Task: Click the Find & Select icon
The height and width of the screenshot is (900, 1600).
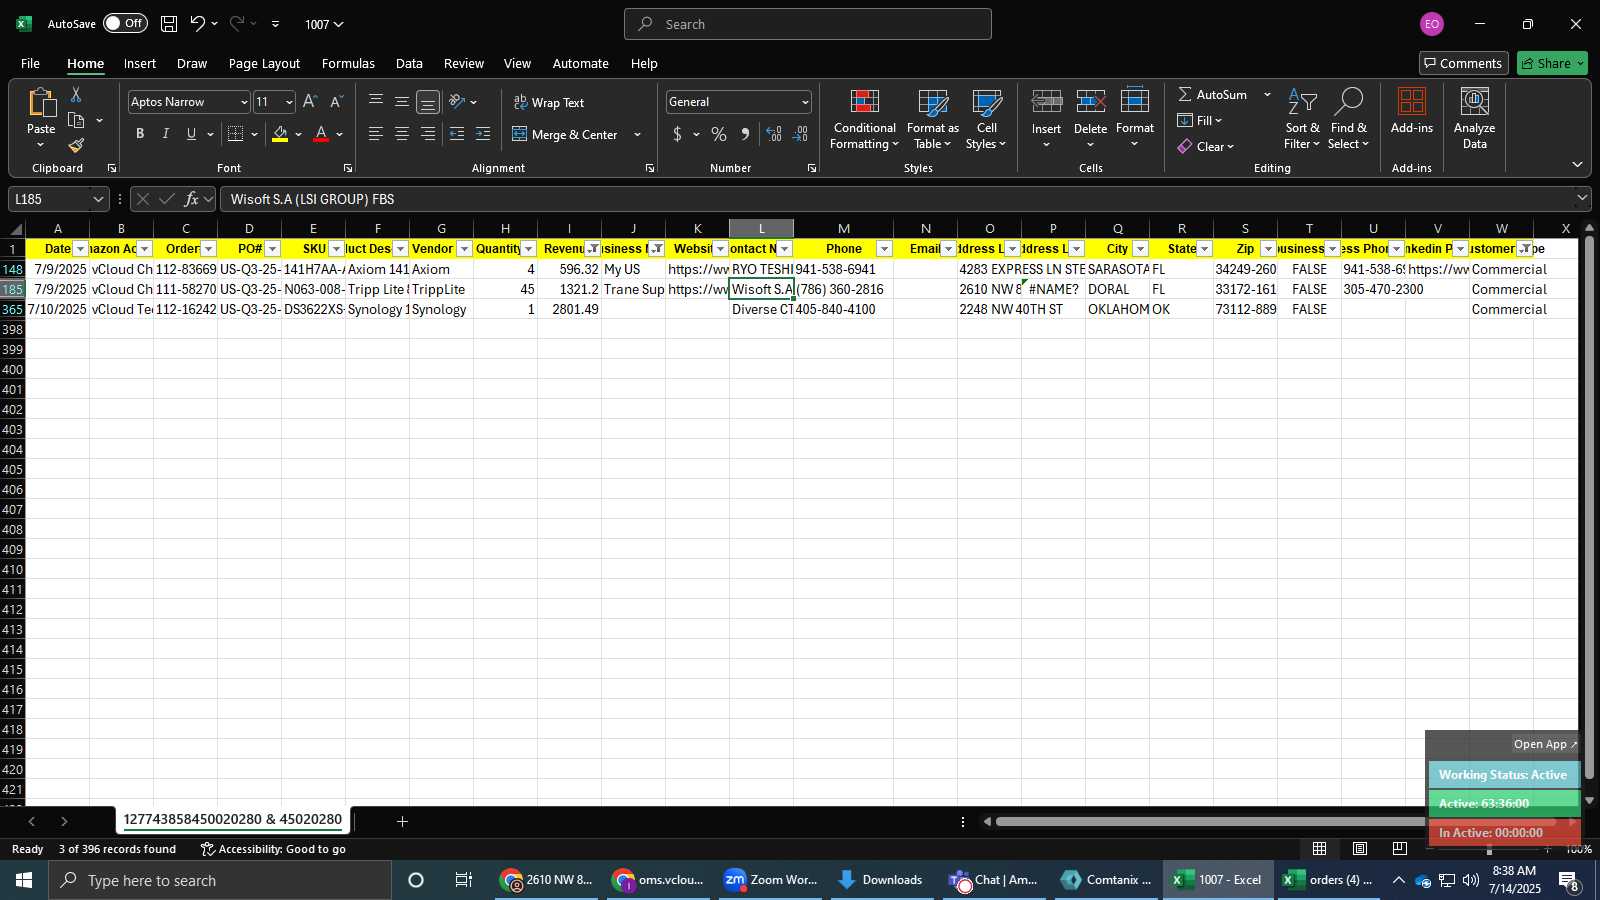Action: (x=1348, y=102)
